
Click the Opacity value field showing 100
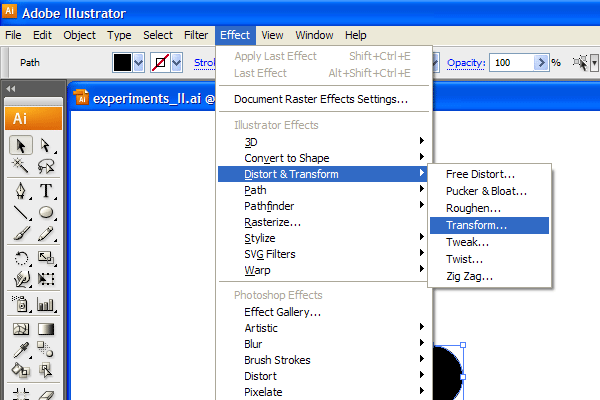click(512, 62)
